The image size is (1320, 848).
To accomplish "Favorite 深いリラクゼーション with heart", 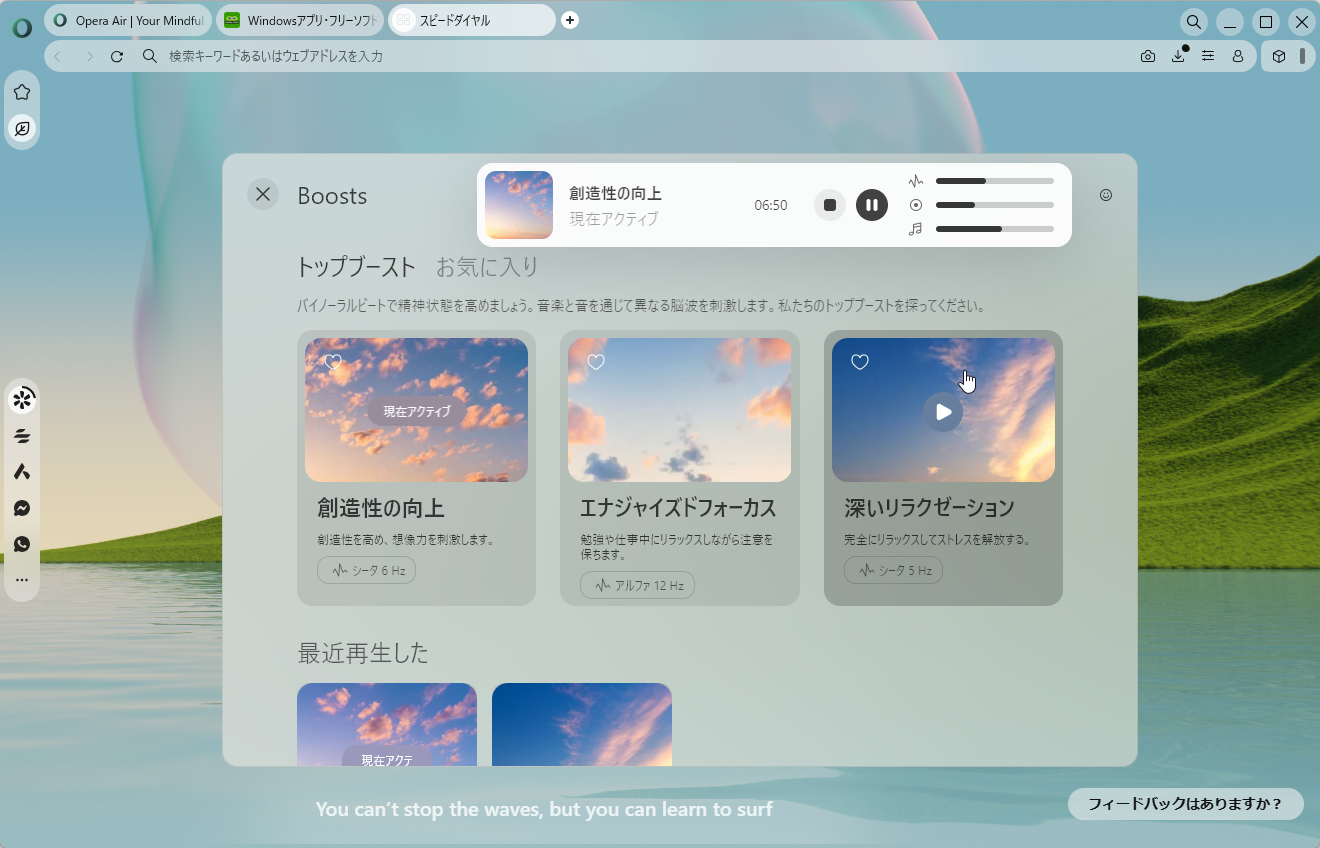I will pyautogui.click(x=860, y=362).
